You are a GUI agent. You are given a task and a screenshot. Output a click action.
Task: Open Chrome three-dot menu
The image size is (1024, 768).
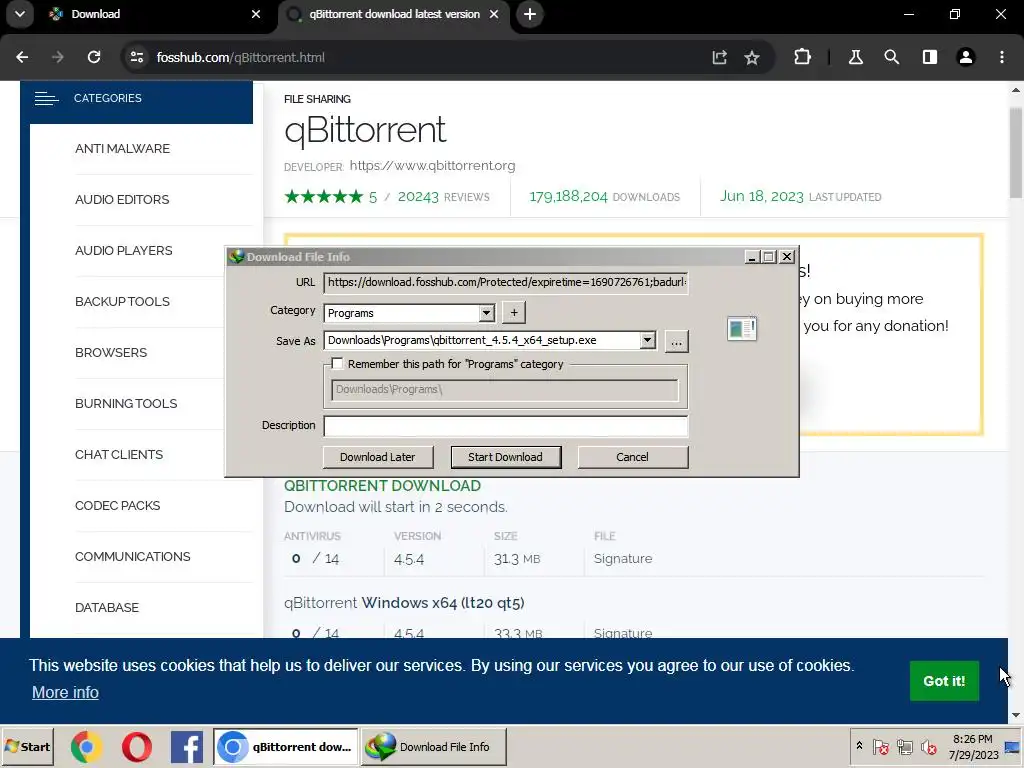pyautogui.click(x=1002, y=57)
